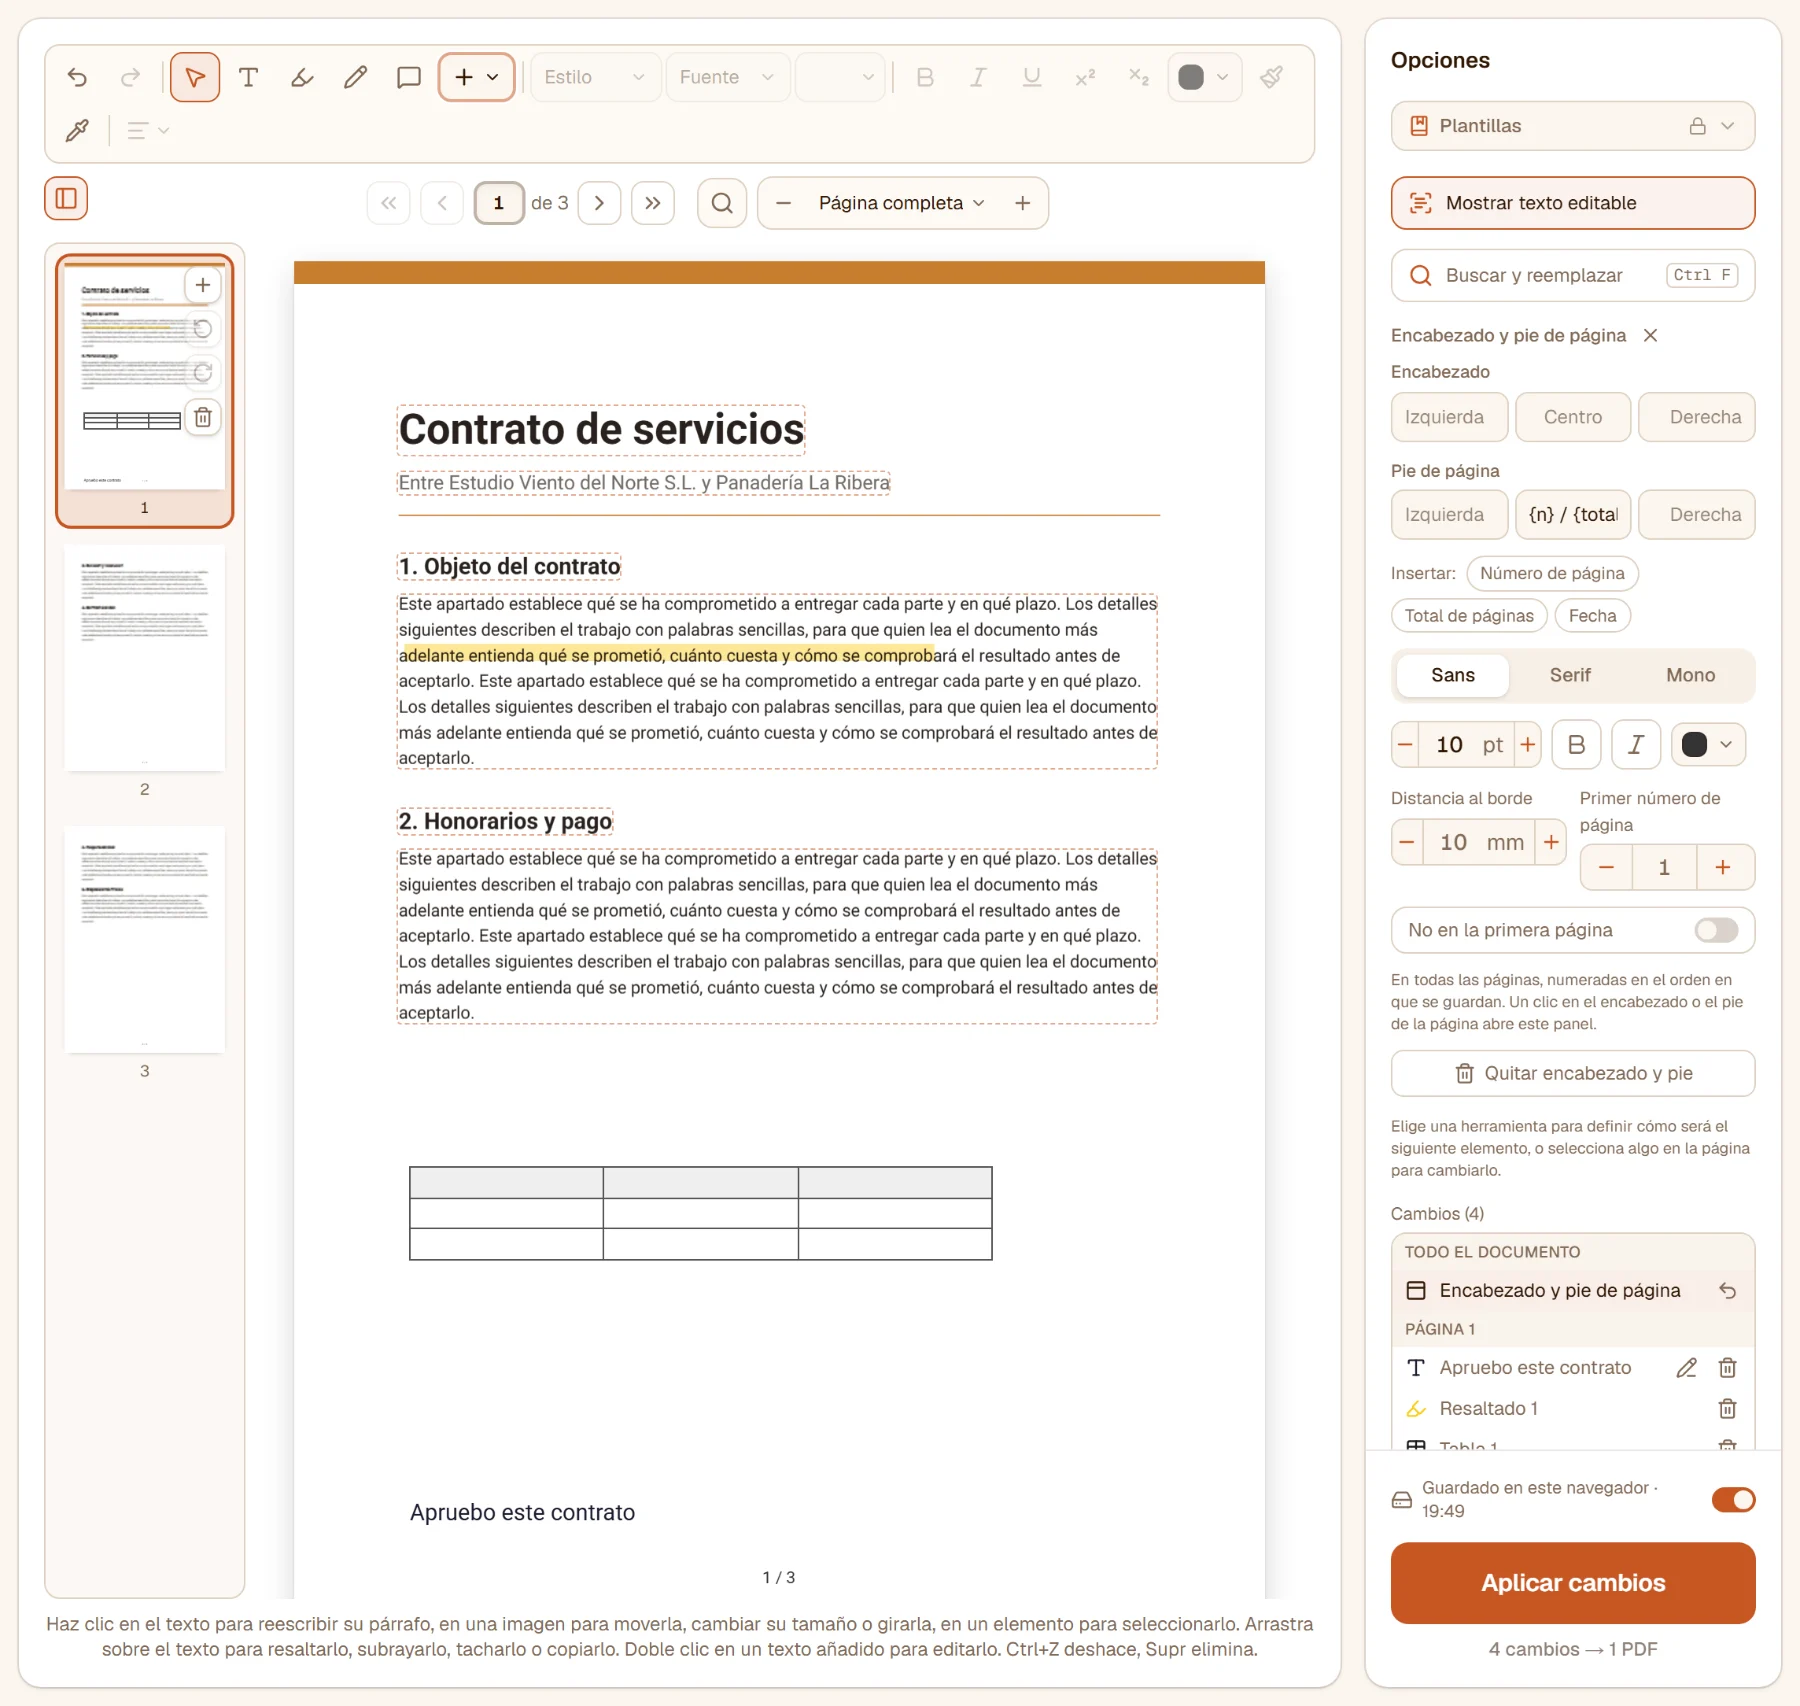Open the magnifier search button
The width and height of the screenshot is (1800, 1706).
click(722, 203)
